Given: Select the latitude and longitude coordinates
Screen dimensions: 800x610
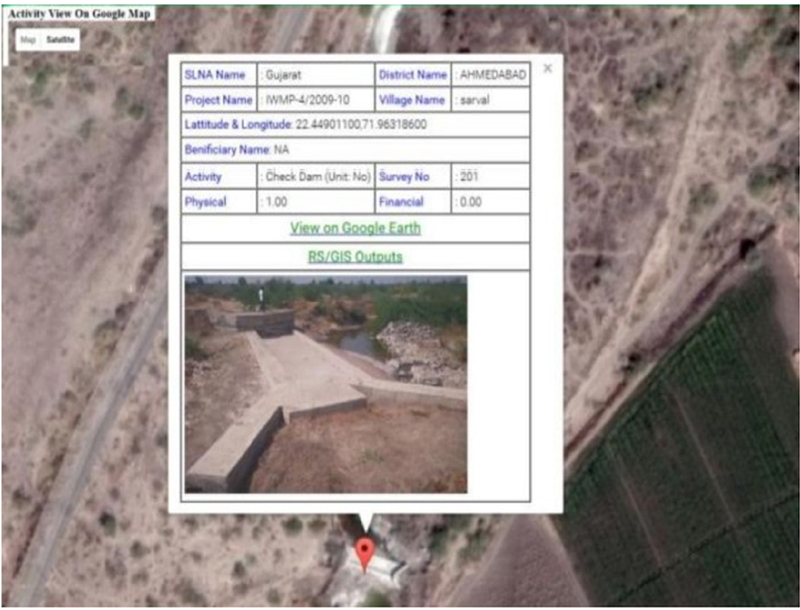Looking at the screenshot, I should click(x=361, y=124).
